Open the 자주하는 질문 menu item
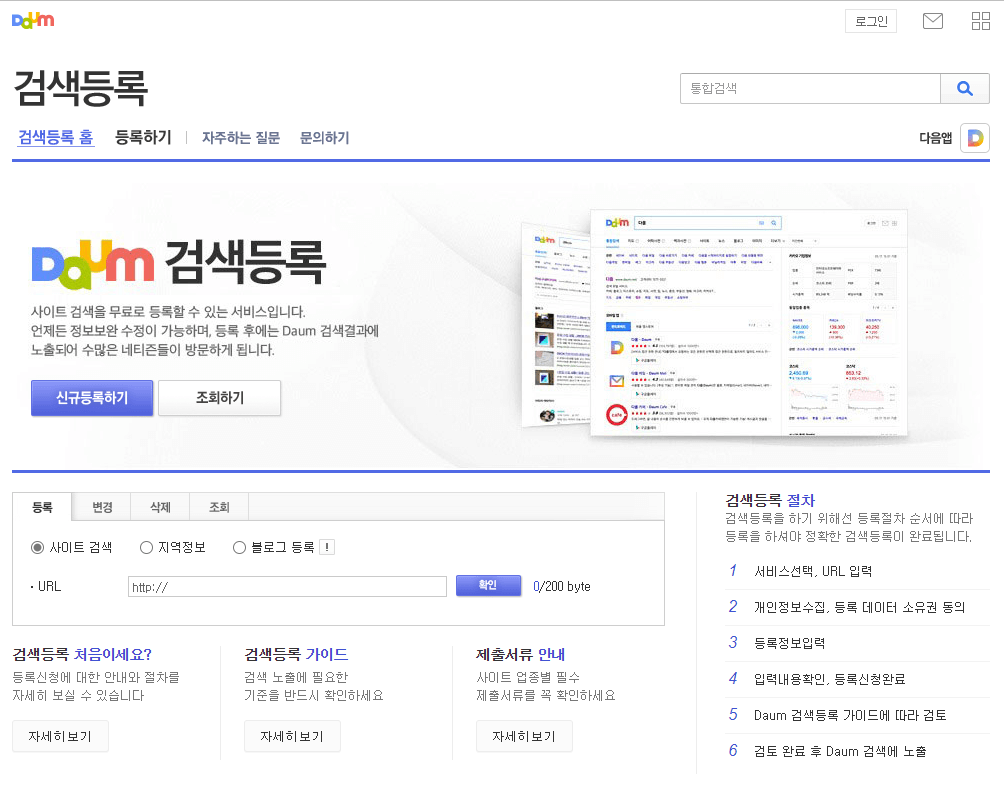 coord(240,137)
